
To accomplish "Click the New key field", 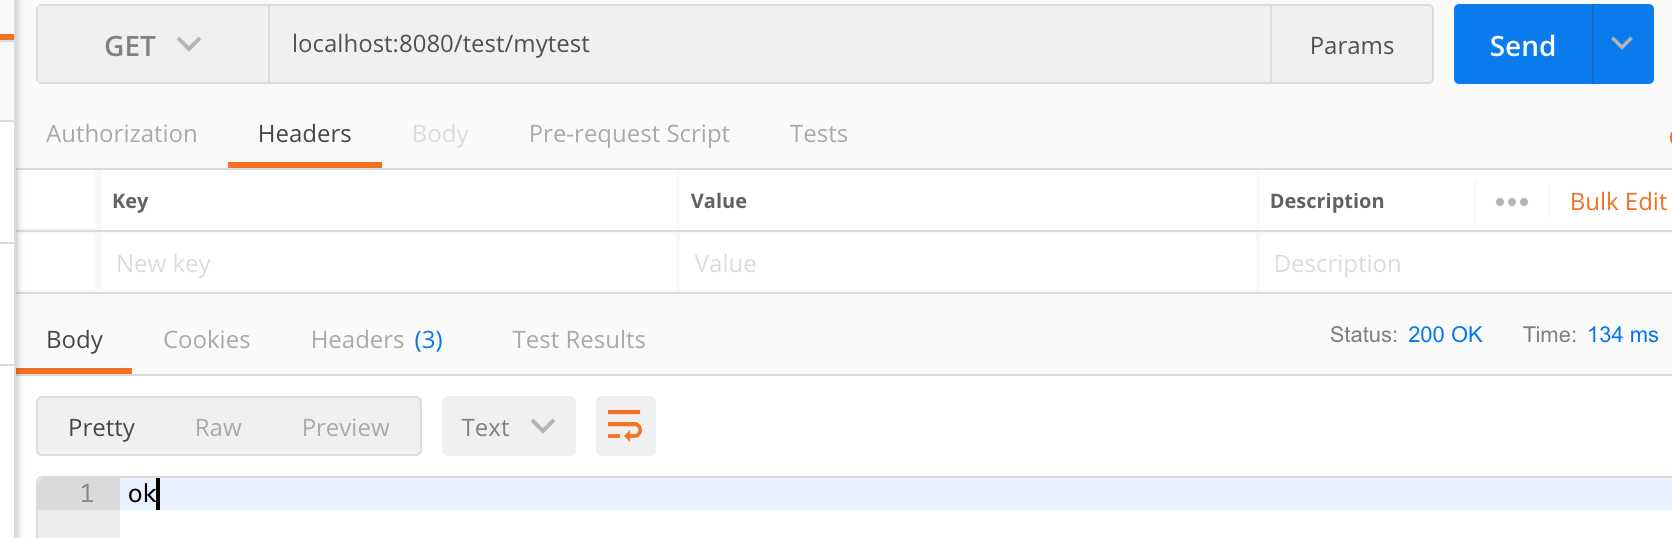I will pos(388,263).
